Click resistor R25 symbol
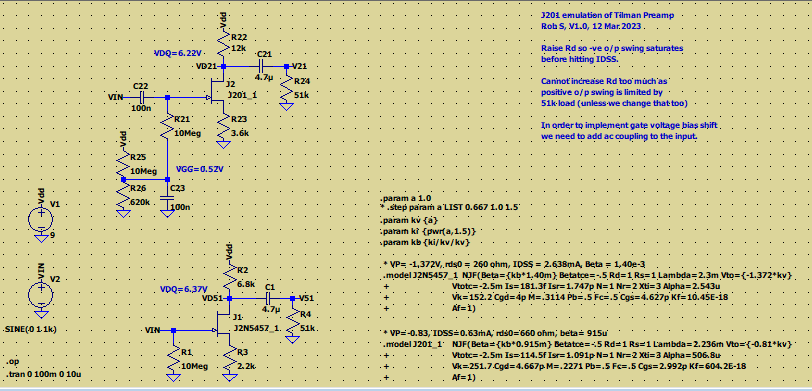Image resolution: width=812 pixels, height=391 pixels. (x=123, y=164)
